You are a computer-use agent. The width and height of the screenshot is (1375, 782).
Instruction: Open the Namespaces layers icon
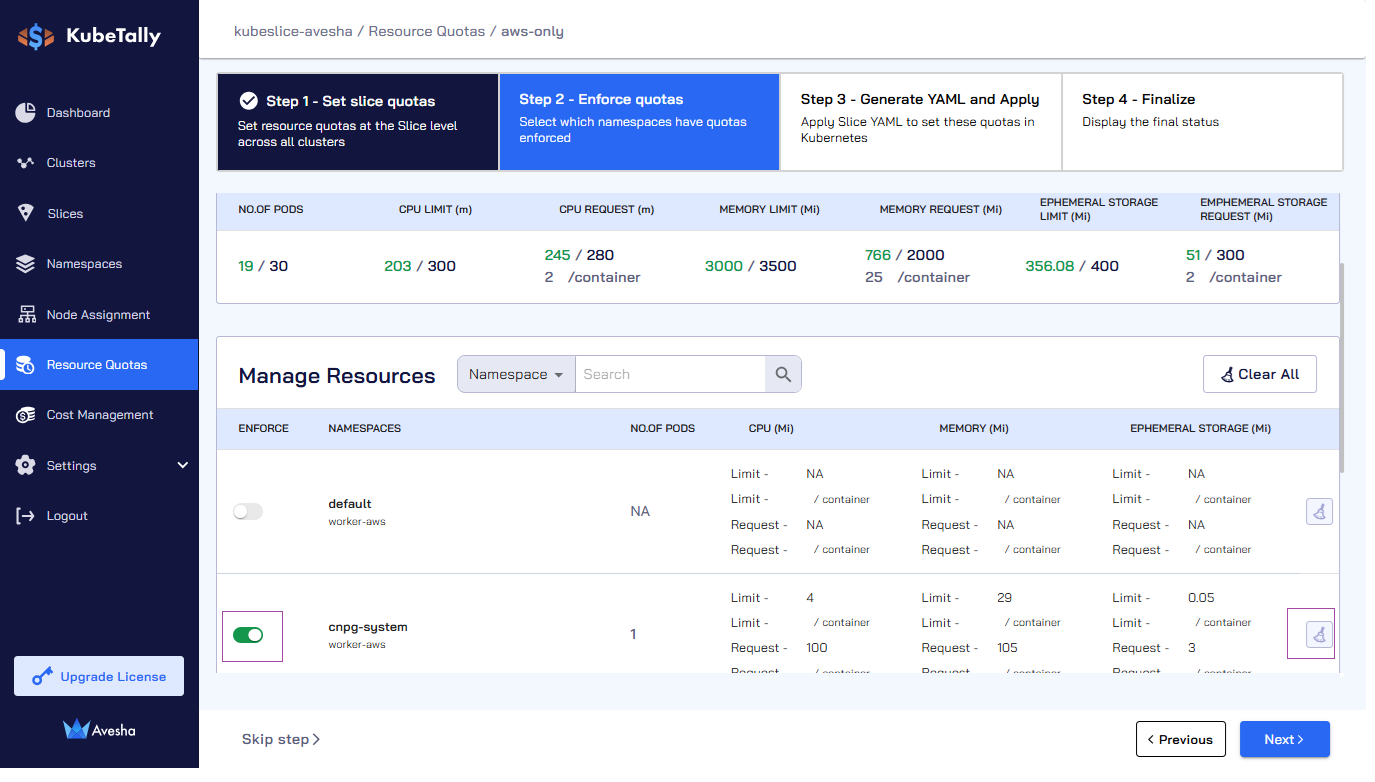coord(26,264)
